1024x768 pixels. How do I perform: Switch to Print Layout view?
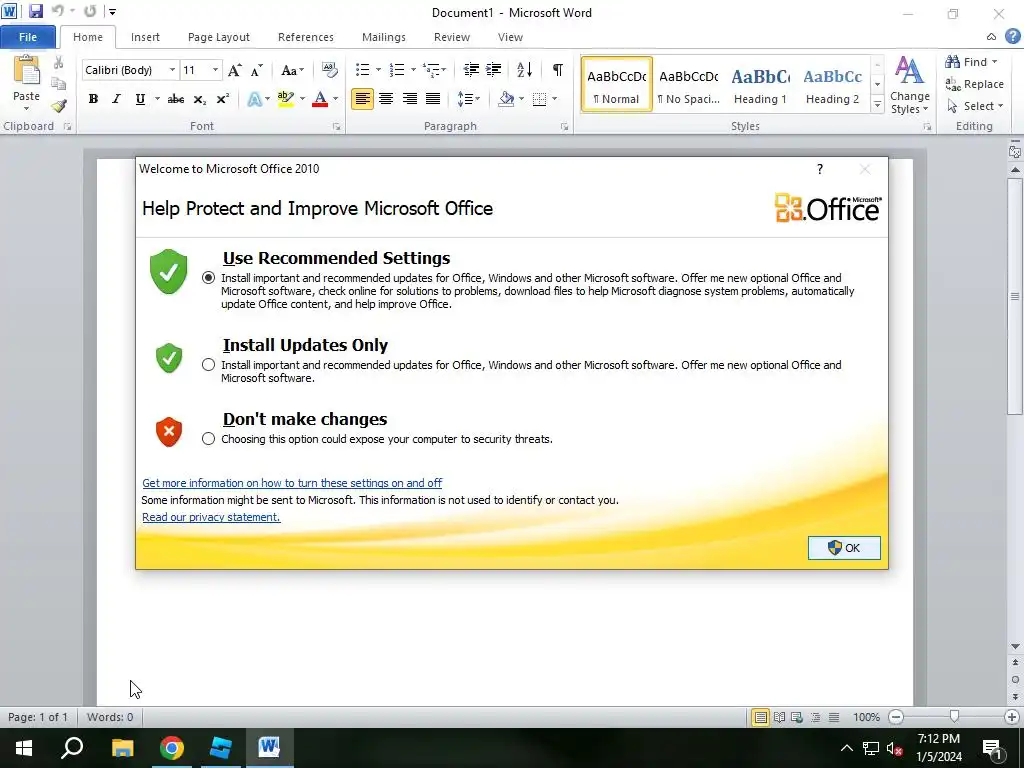pos(760,717)
